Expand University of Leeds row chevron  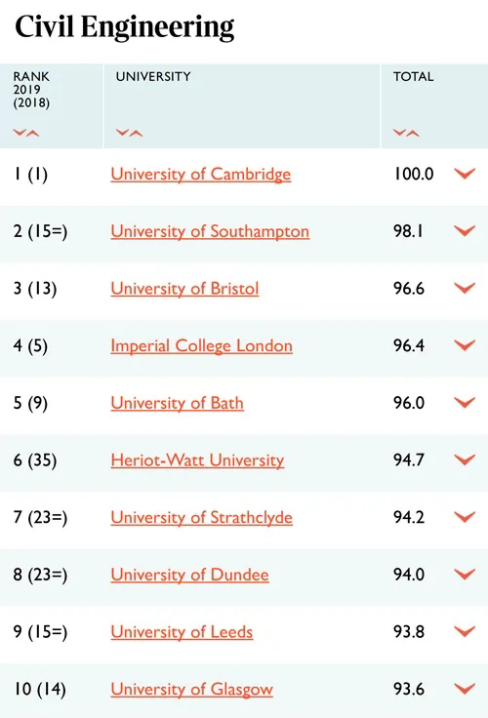click(x=465, y=631)
